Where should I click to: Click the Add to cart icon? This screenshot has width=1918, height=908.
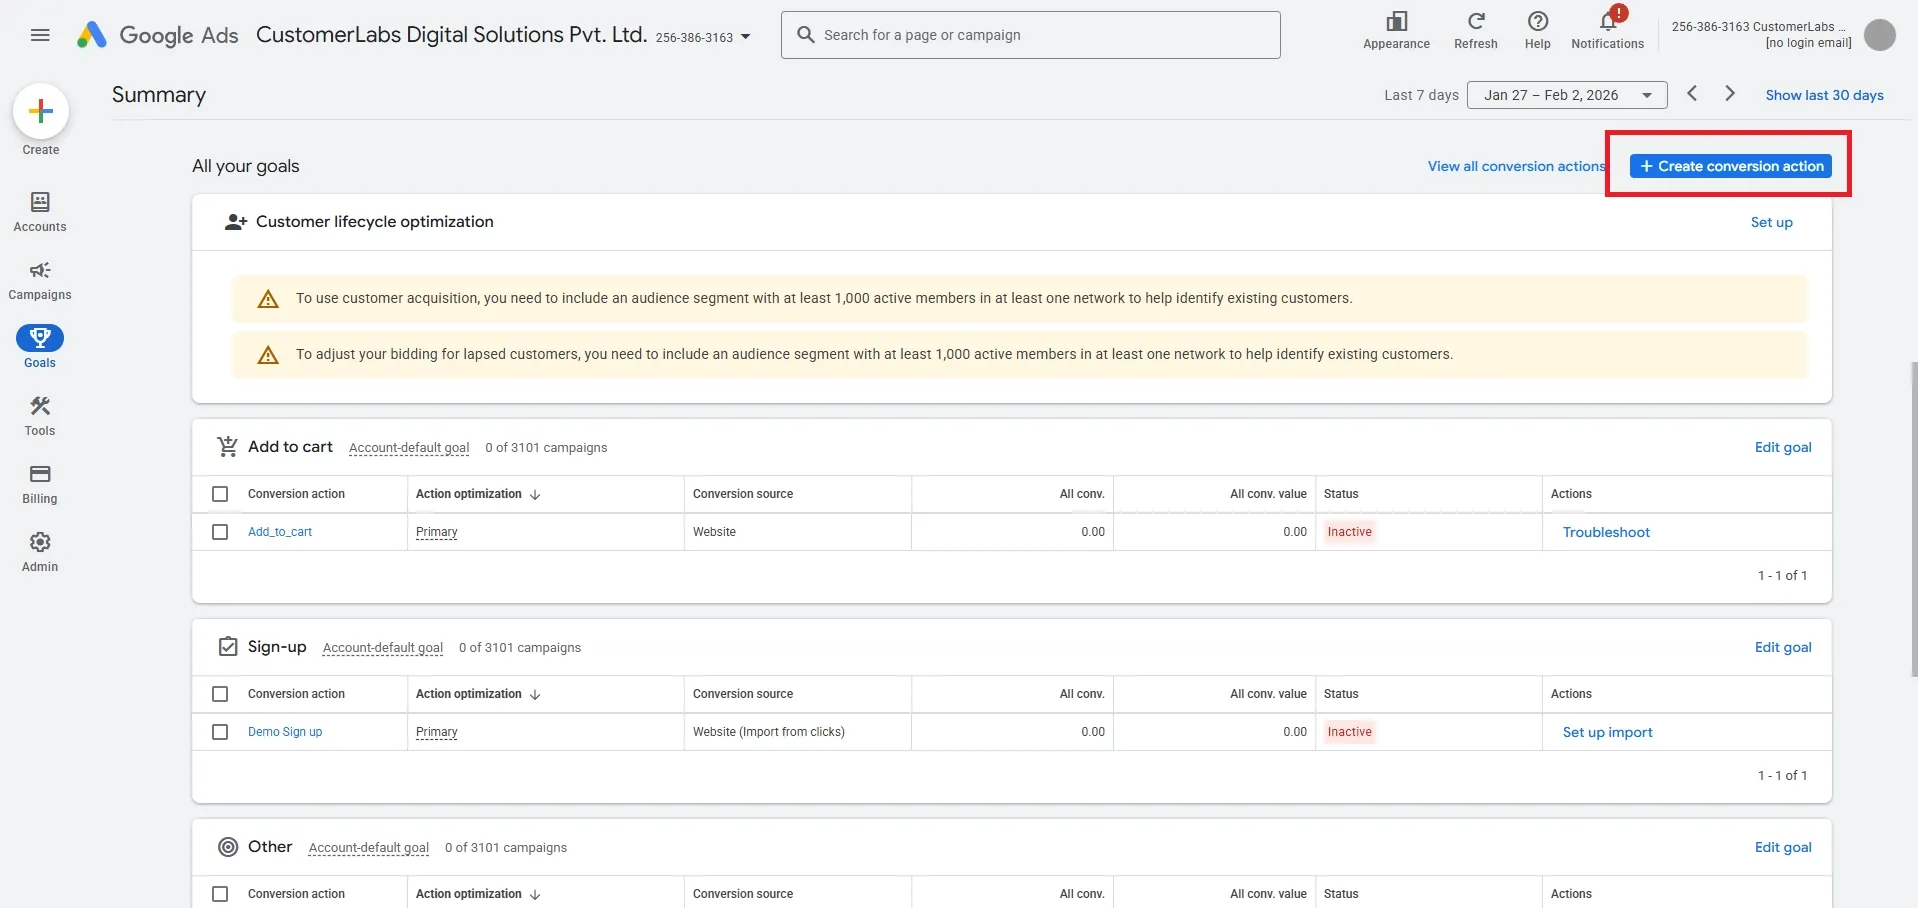click(x=228, y=446)
